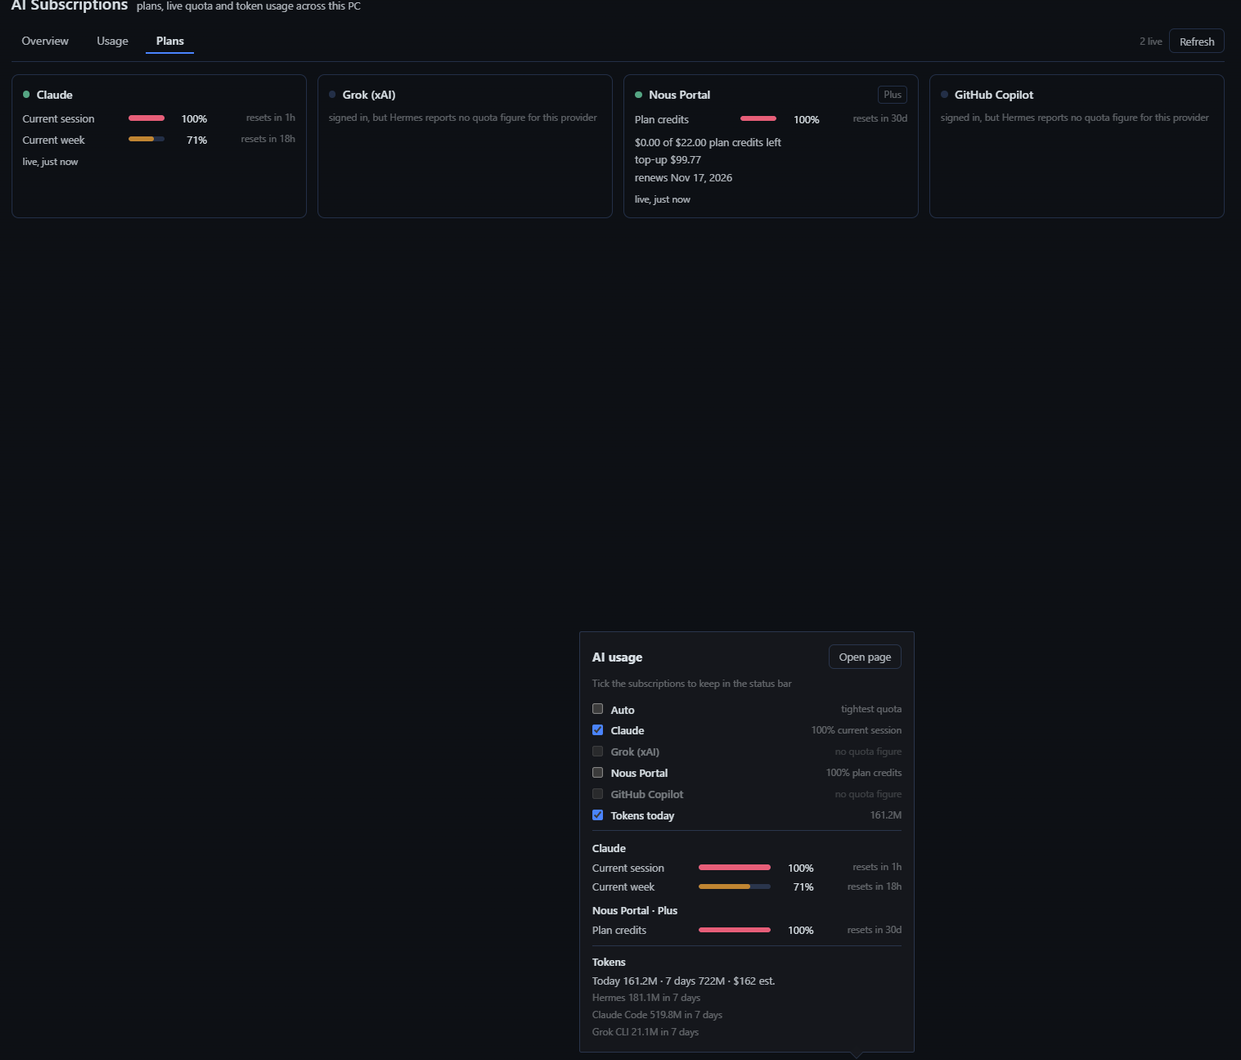Click 'resets in 18h' in Claude card
The height and width of the screenshot is (1060, 1241).
[x=268, y=139]
